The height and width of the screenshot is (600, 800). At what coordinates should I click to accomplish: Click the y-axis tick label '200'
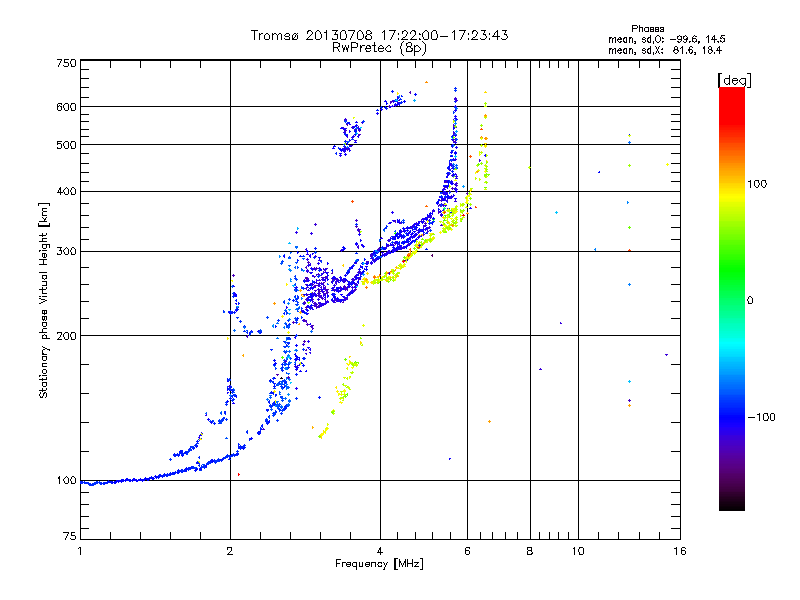click(x=67, y=336)
